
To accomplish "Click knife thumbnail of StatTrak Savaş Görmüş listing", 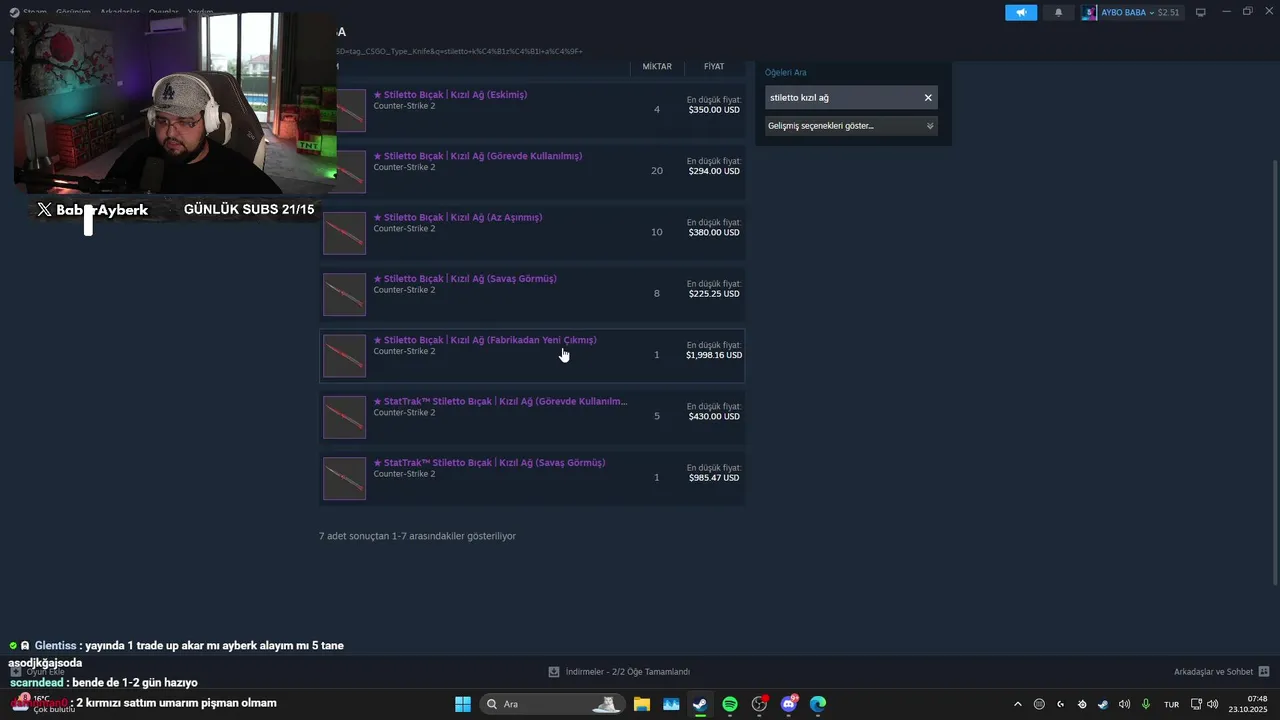I will click(344, 478).
